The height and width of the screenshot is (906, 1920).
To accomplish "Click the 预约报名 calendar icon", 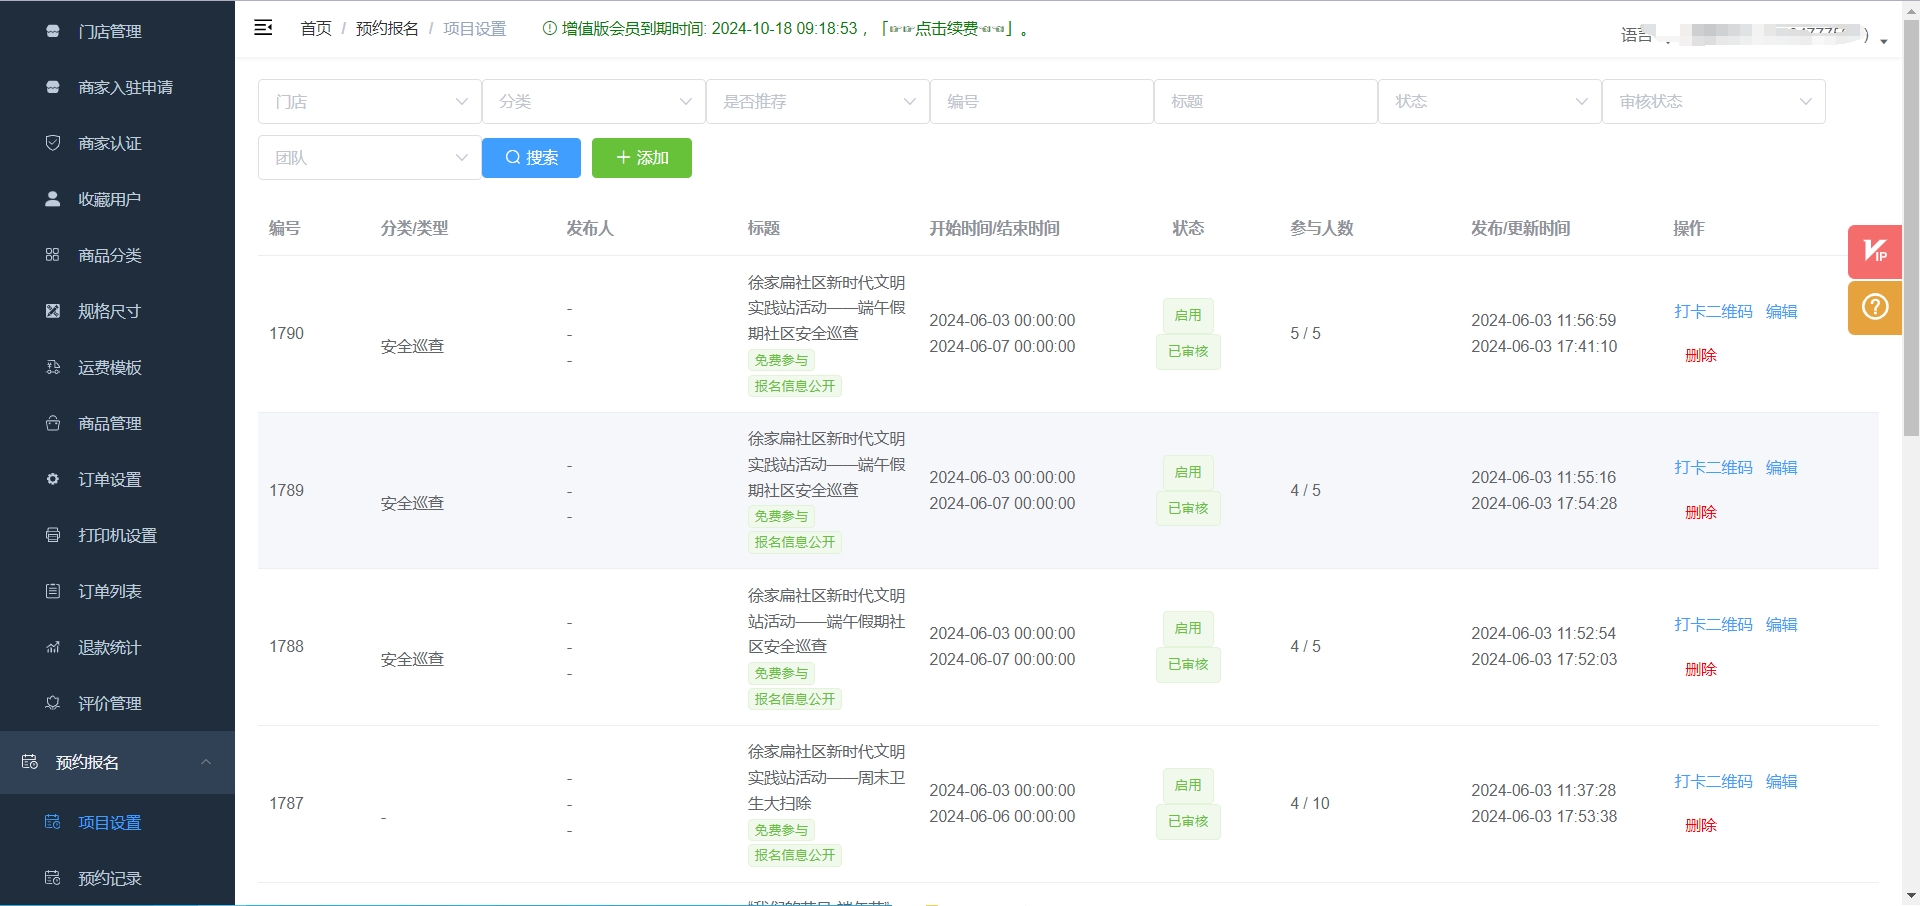I will [30, 762].
